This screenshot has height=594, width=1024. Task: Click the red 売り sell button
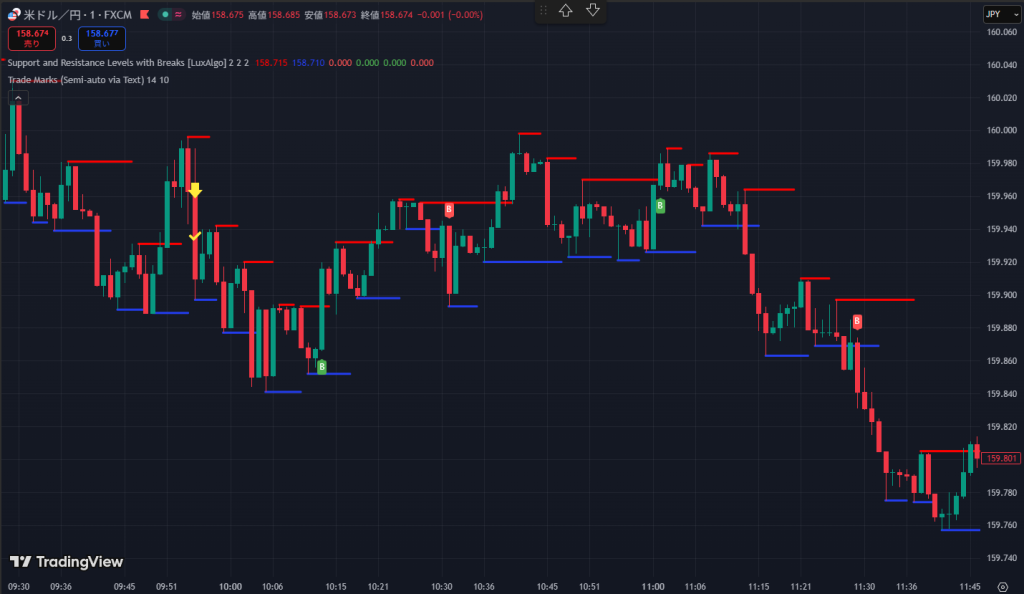(32, 38)
